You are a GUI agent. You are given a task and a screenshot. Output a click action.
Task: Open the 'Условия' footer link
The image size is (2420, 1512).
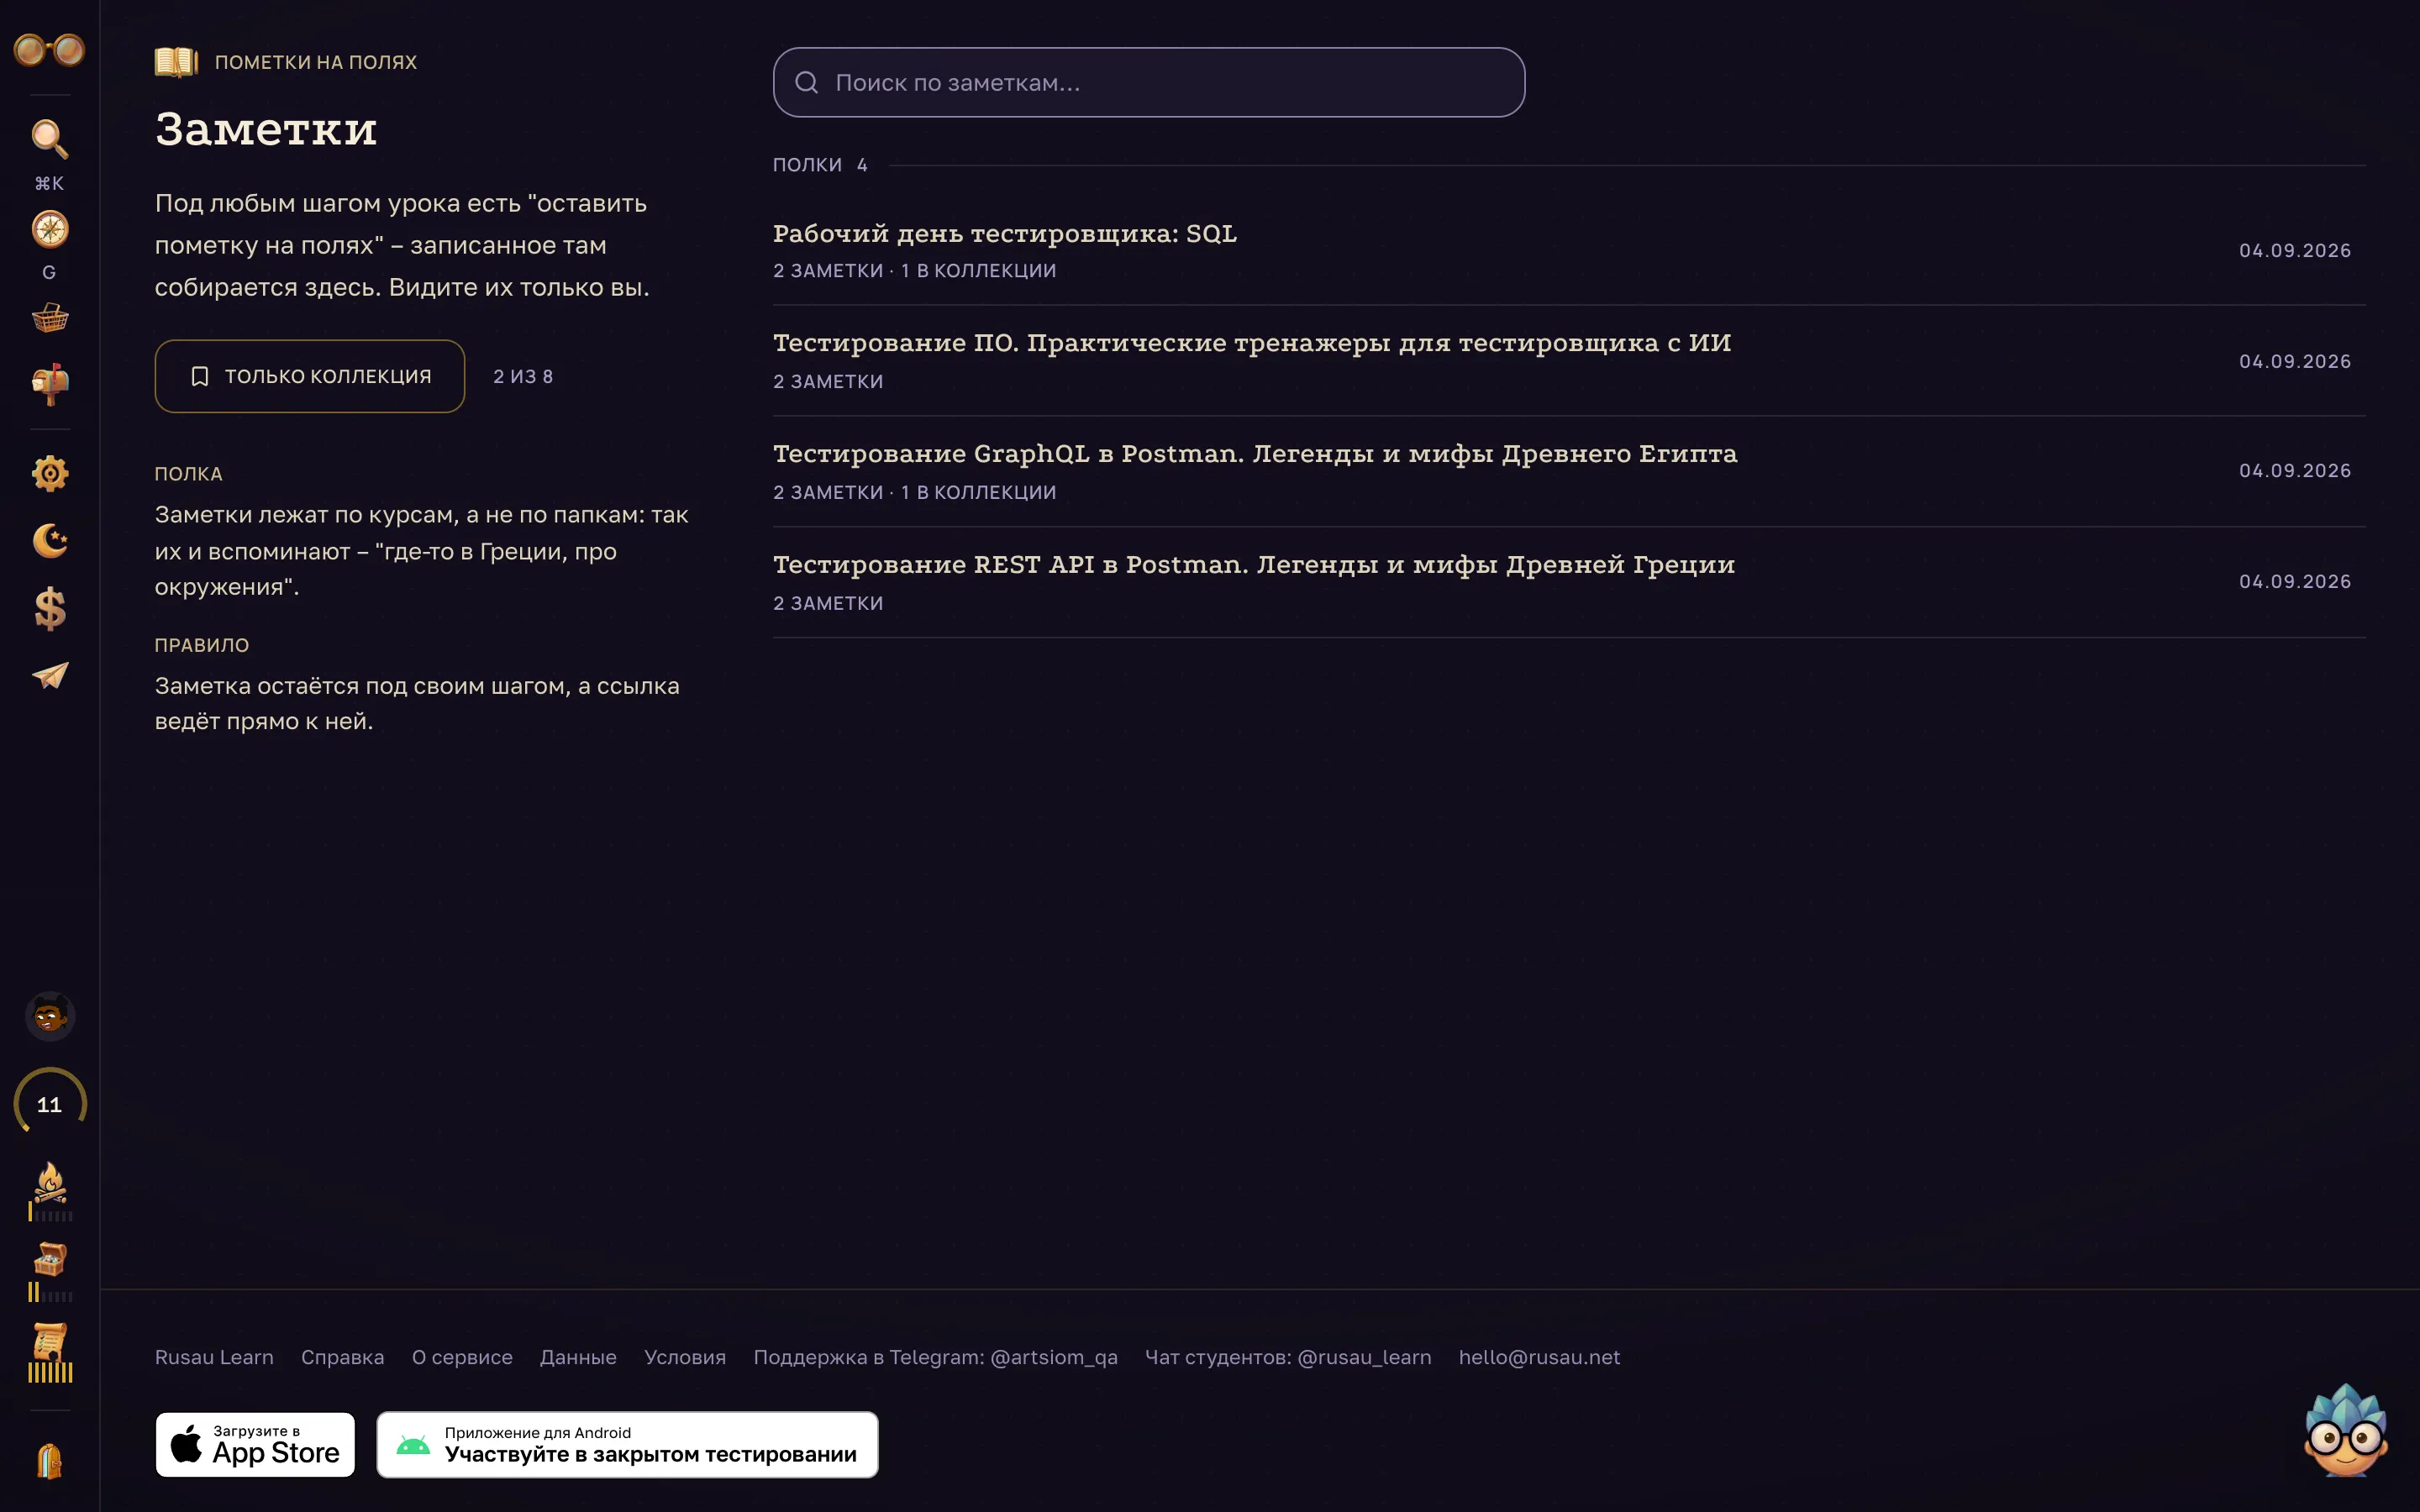(x=685, y=1357)
